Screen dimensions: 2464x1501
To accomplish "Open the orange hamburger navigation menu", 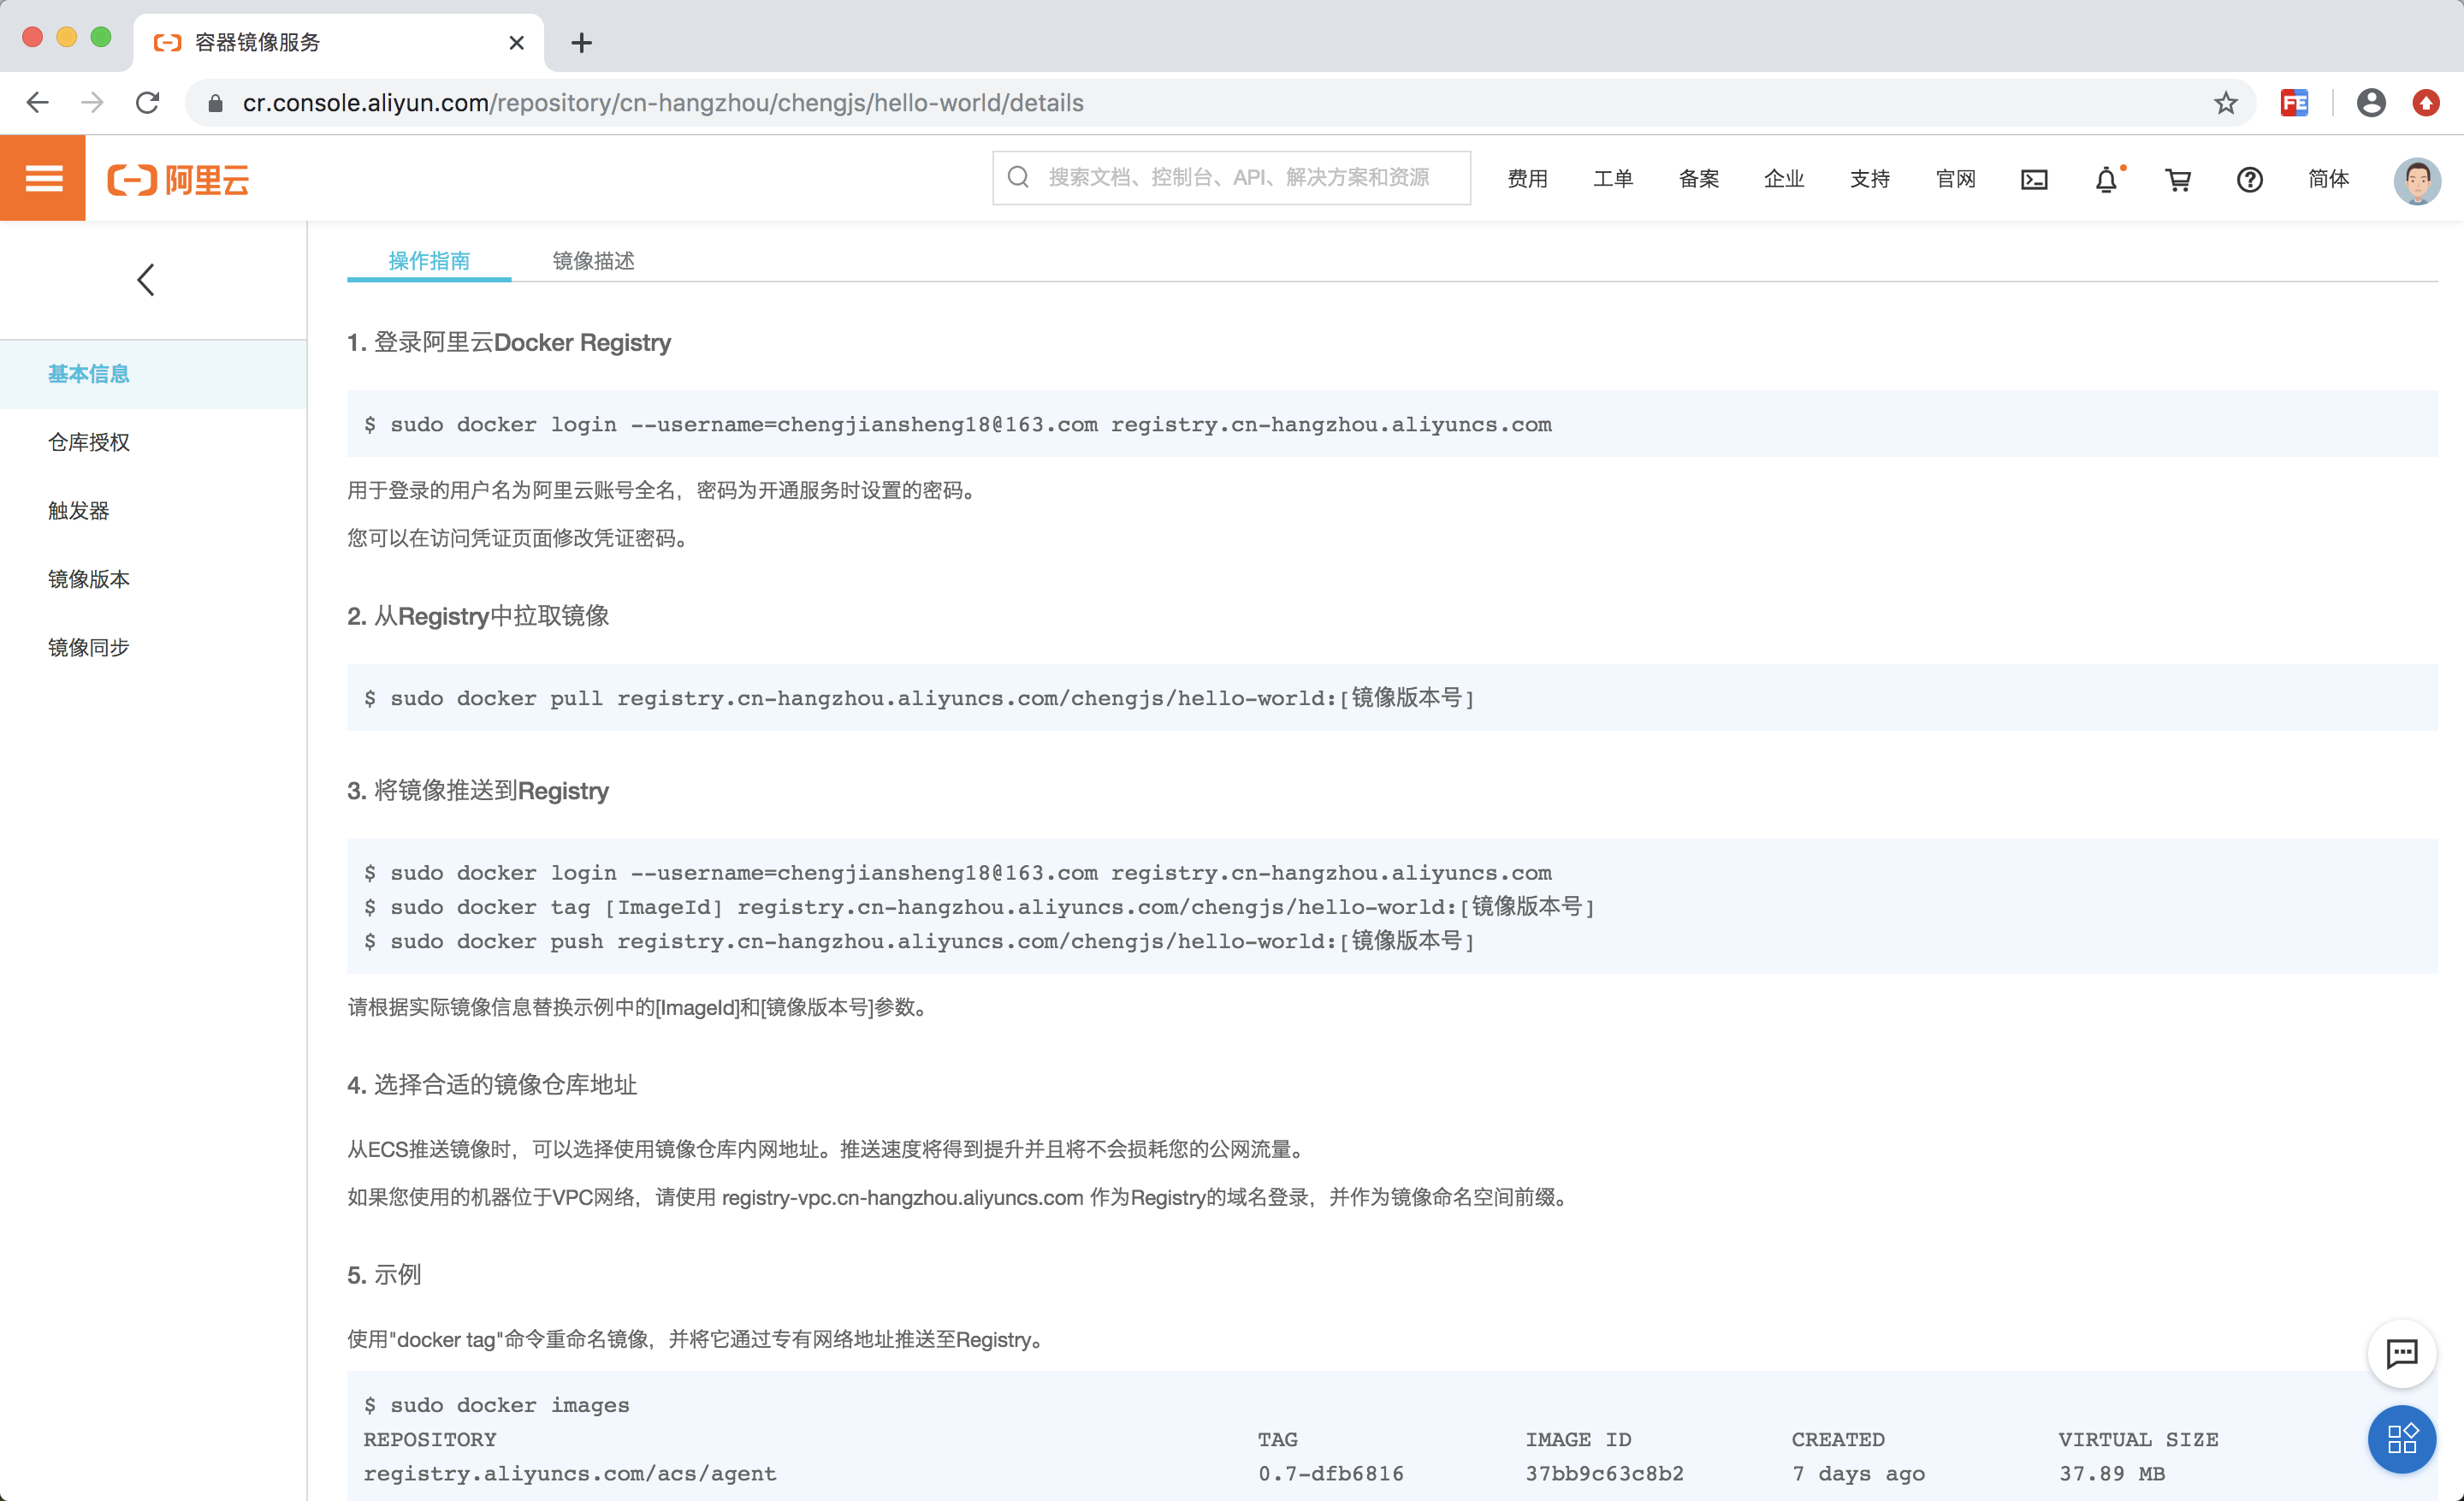I will pyautogui.click(x=43, y=179).
